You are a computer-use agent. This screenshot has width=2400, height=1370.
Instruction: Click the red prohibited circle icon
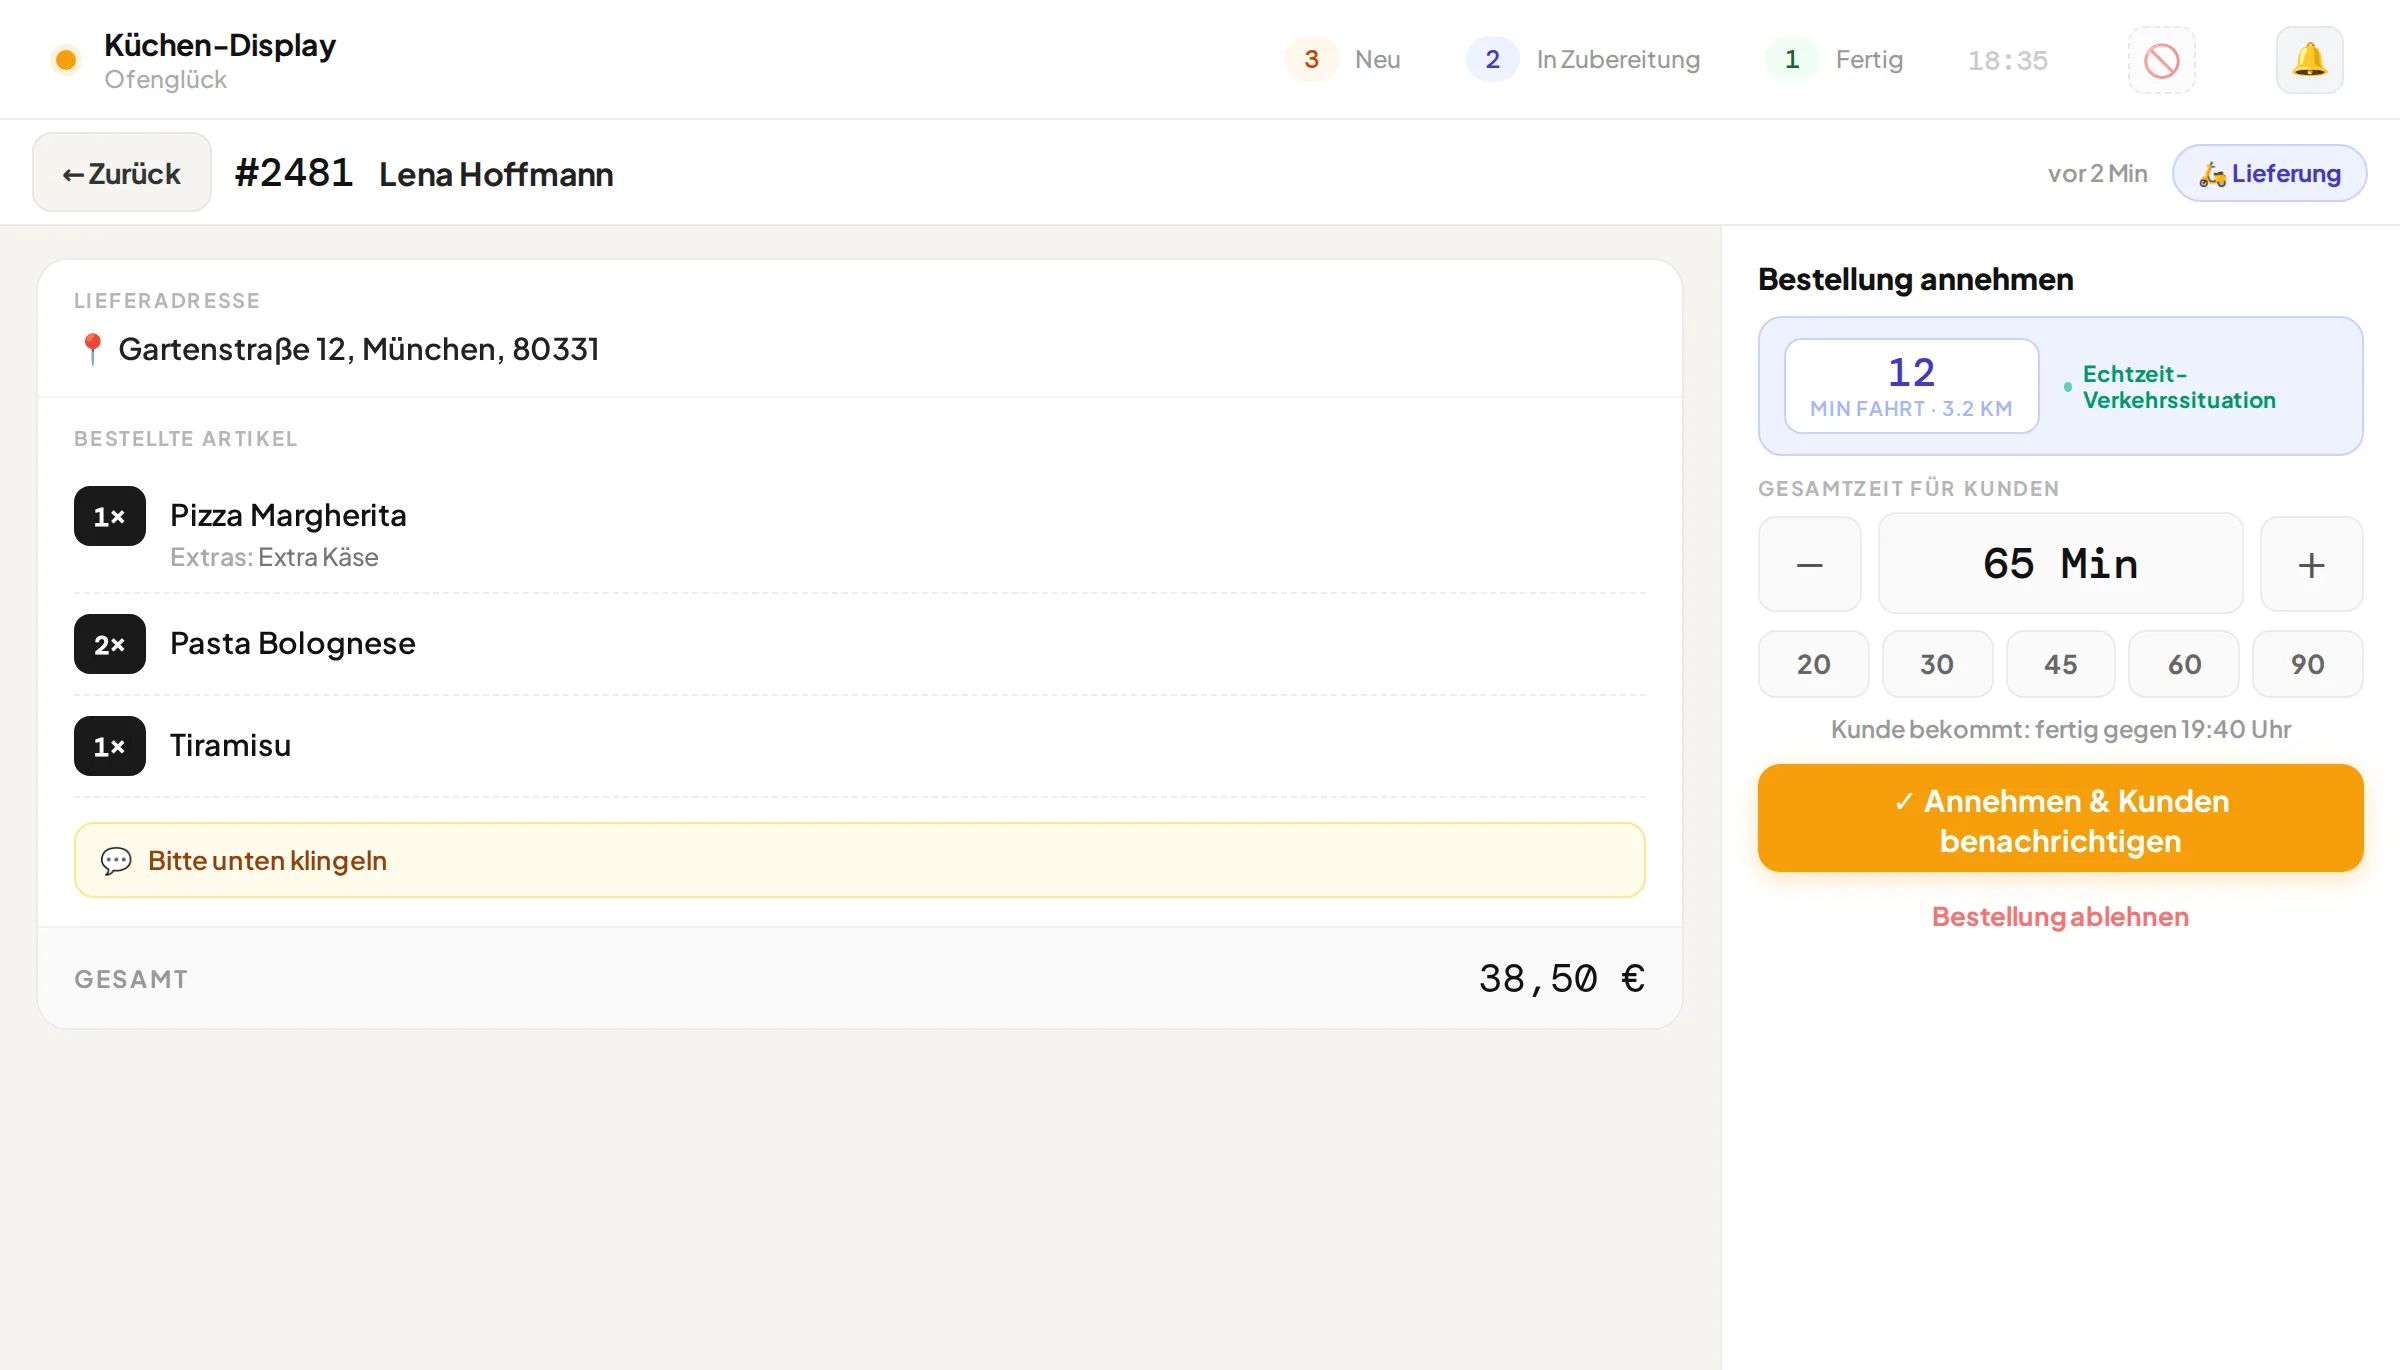click(2161, 60)
